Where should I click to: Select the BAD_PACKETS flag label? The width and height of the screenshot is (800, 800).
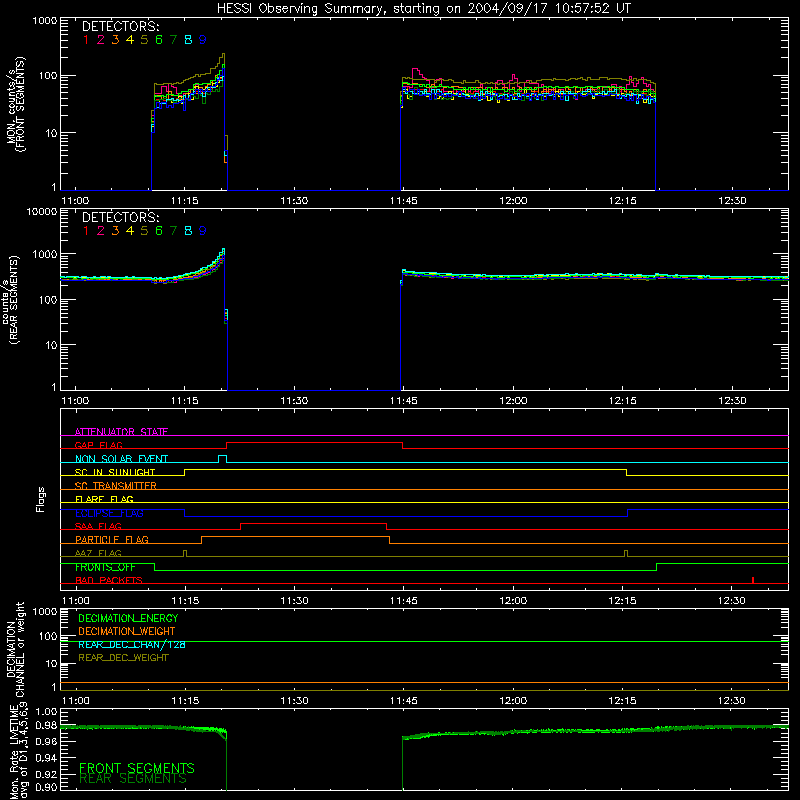click(109, 580)
